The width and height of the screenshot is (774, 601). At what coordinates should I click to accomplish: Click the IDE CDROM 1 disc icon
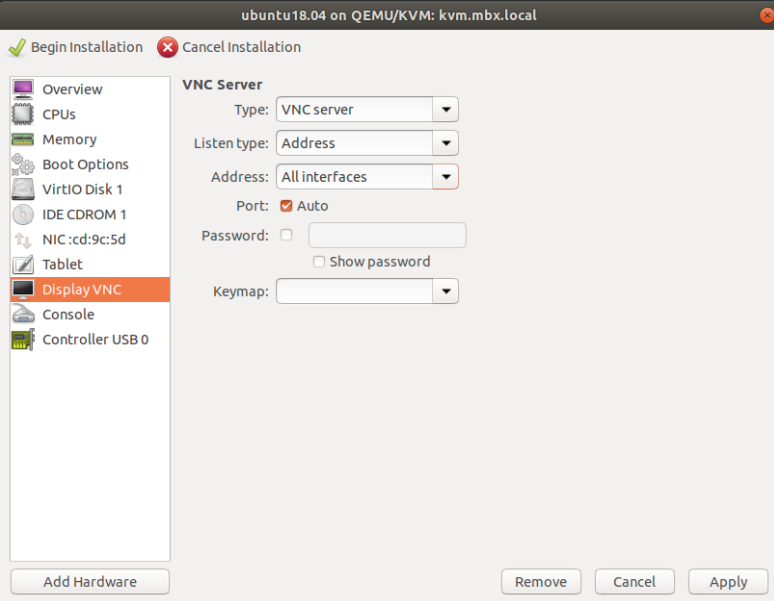pyautogui.click(x=23, y=215)
